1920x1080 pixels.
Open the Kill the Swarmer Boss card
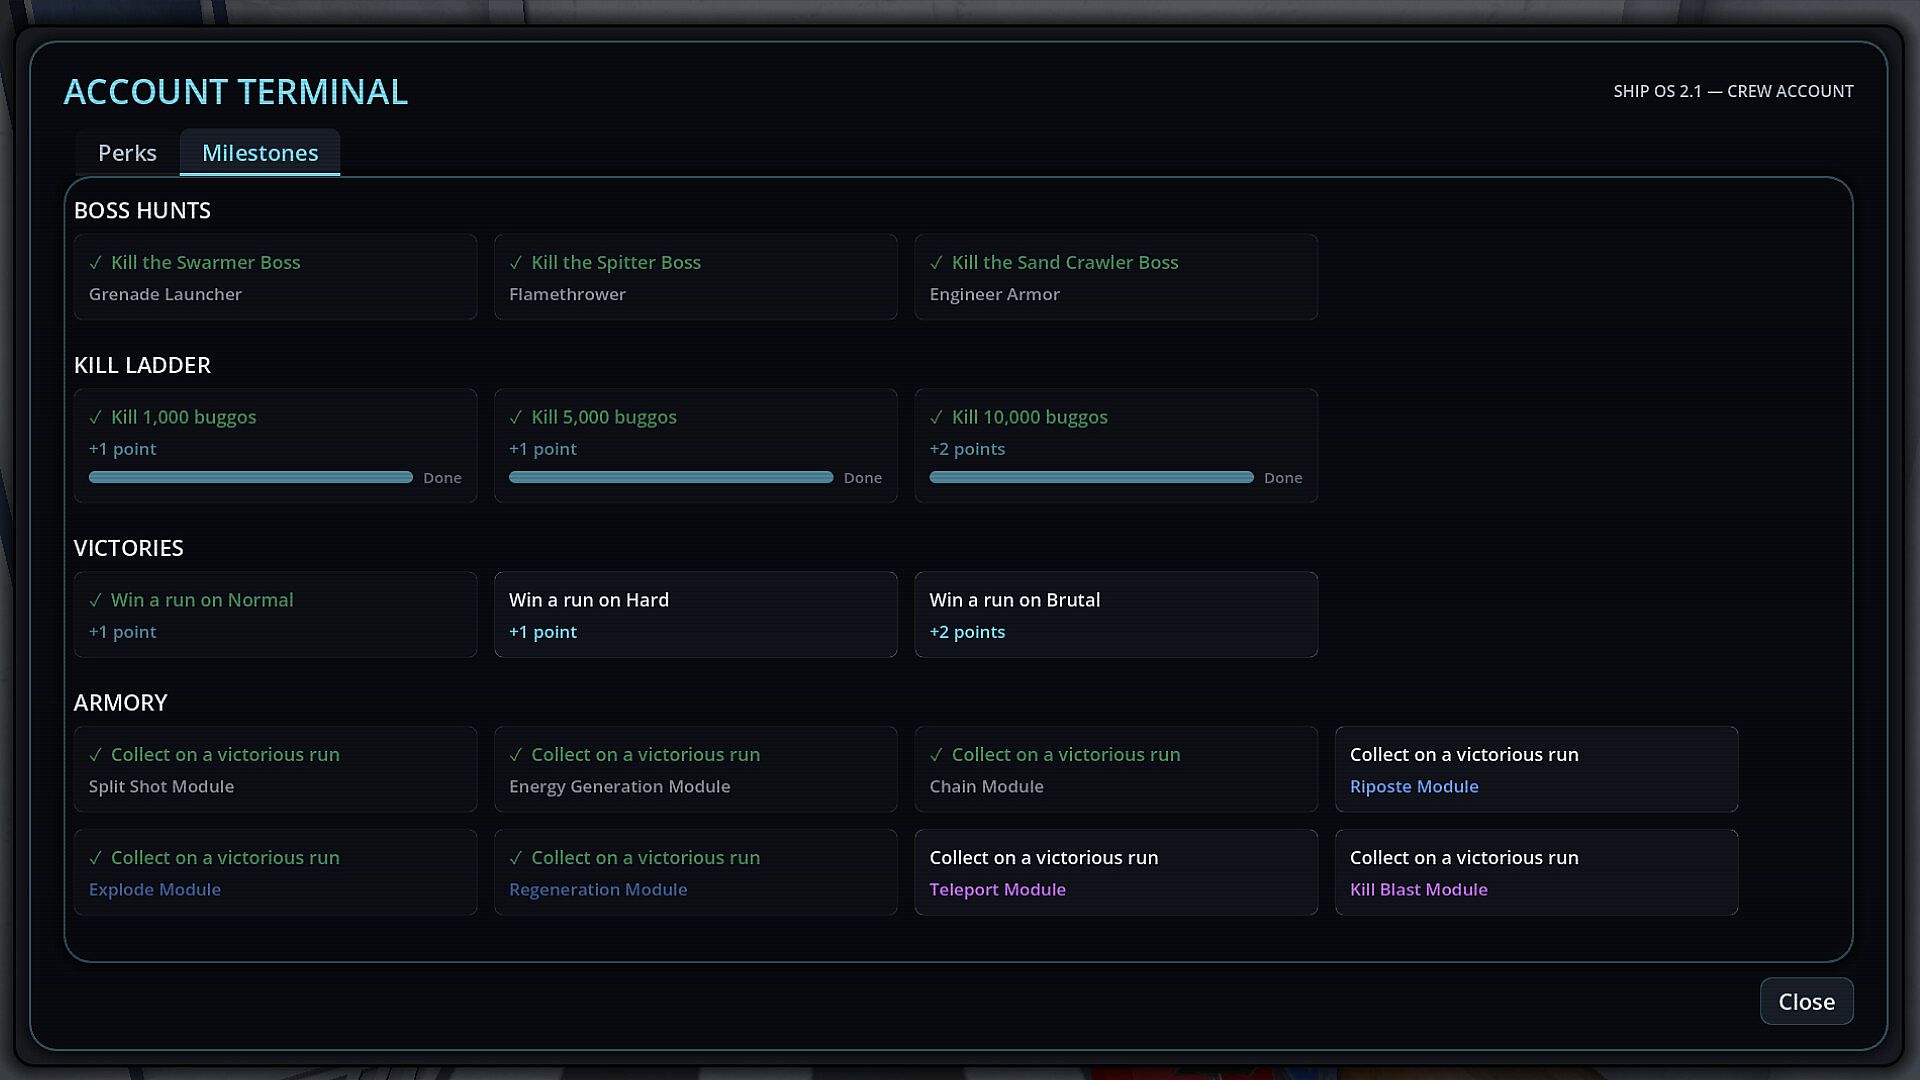coord(275,277)
